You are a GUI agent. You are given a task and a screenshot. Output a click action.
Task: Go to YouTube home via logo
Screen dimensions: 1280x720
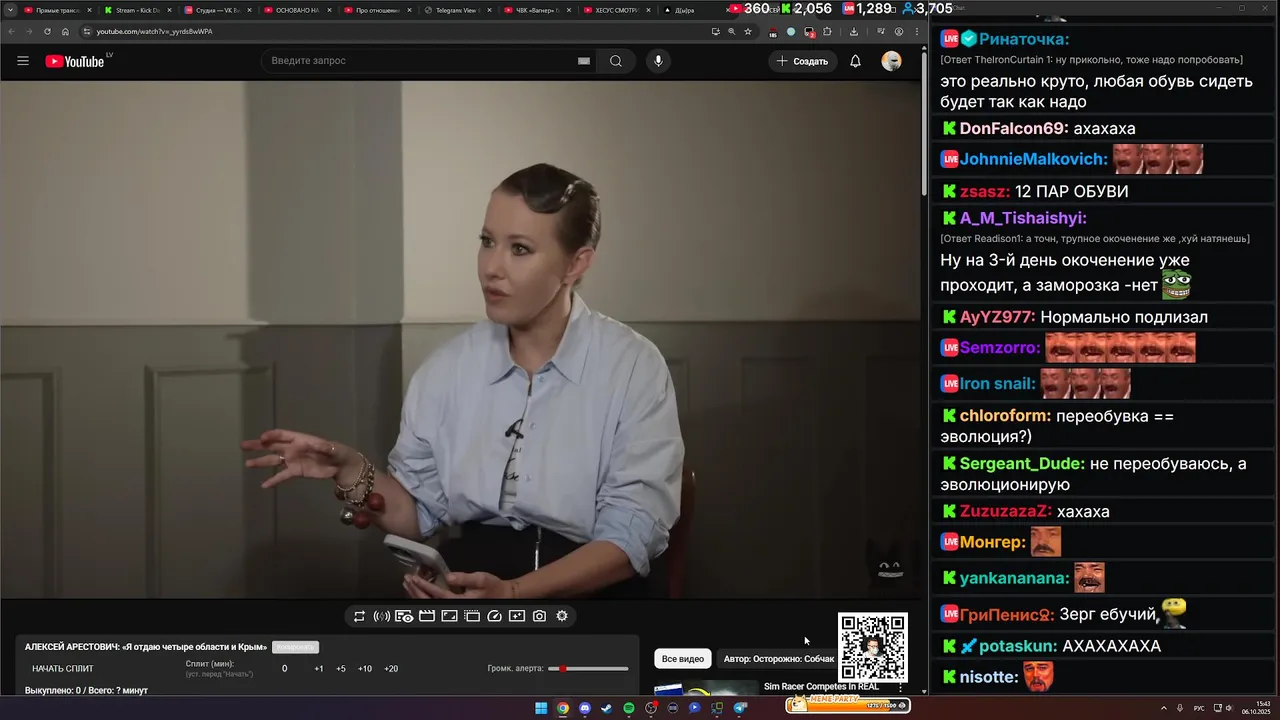(76, 61)
